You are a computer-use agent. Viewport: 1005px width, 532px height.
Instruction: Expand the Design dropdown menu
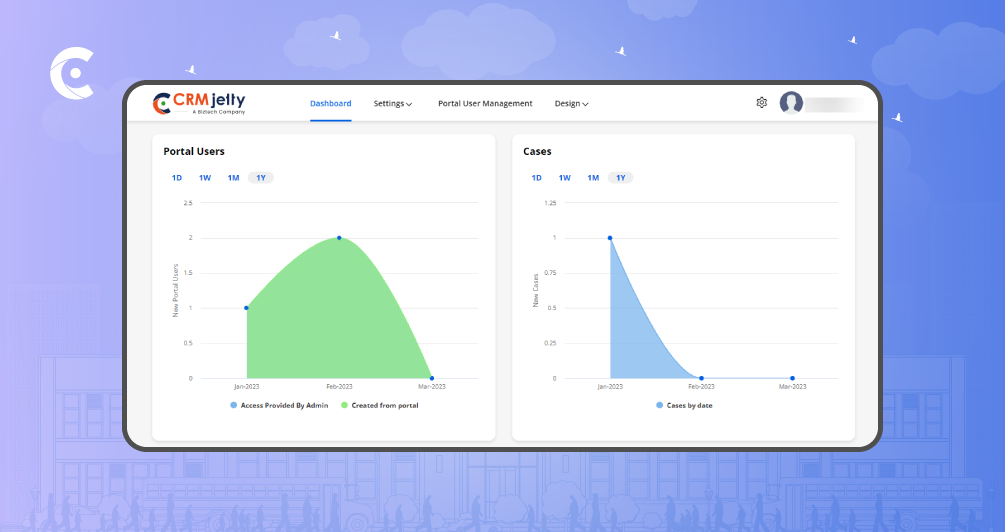tap(571, 104)
